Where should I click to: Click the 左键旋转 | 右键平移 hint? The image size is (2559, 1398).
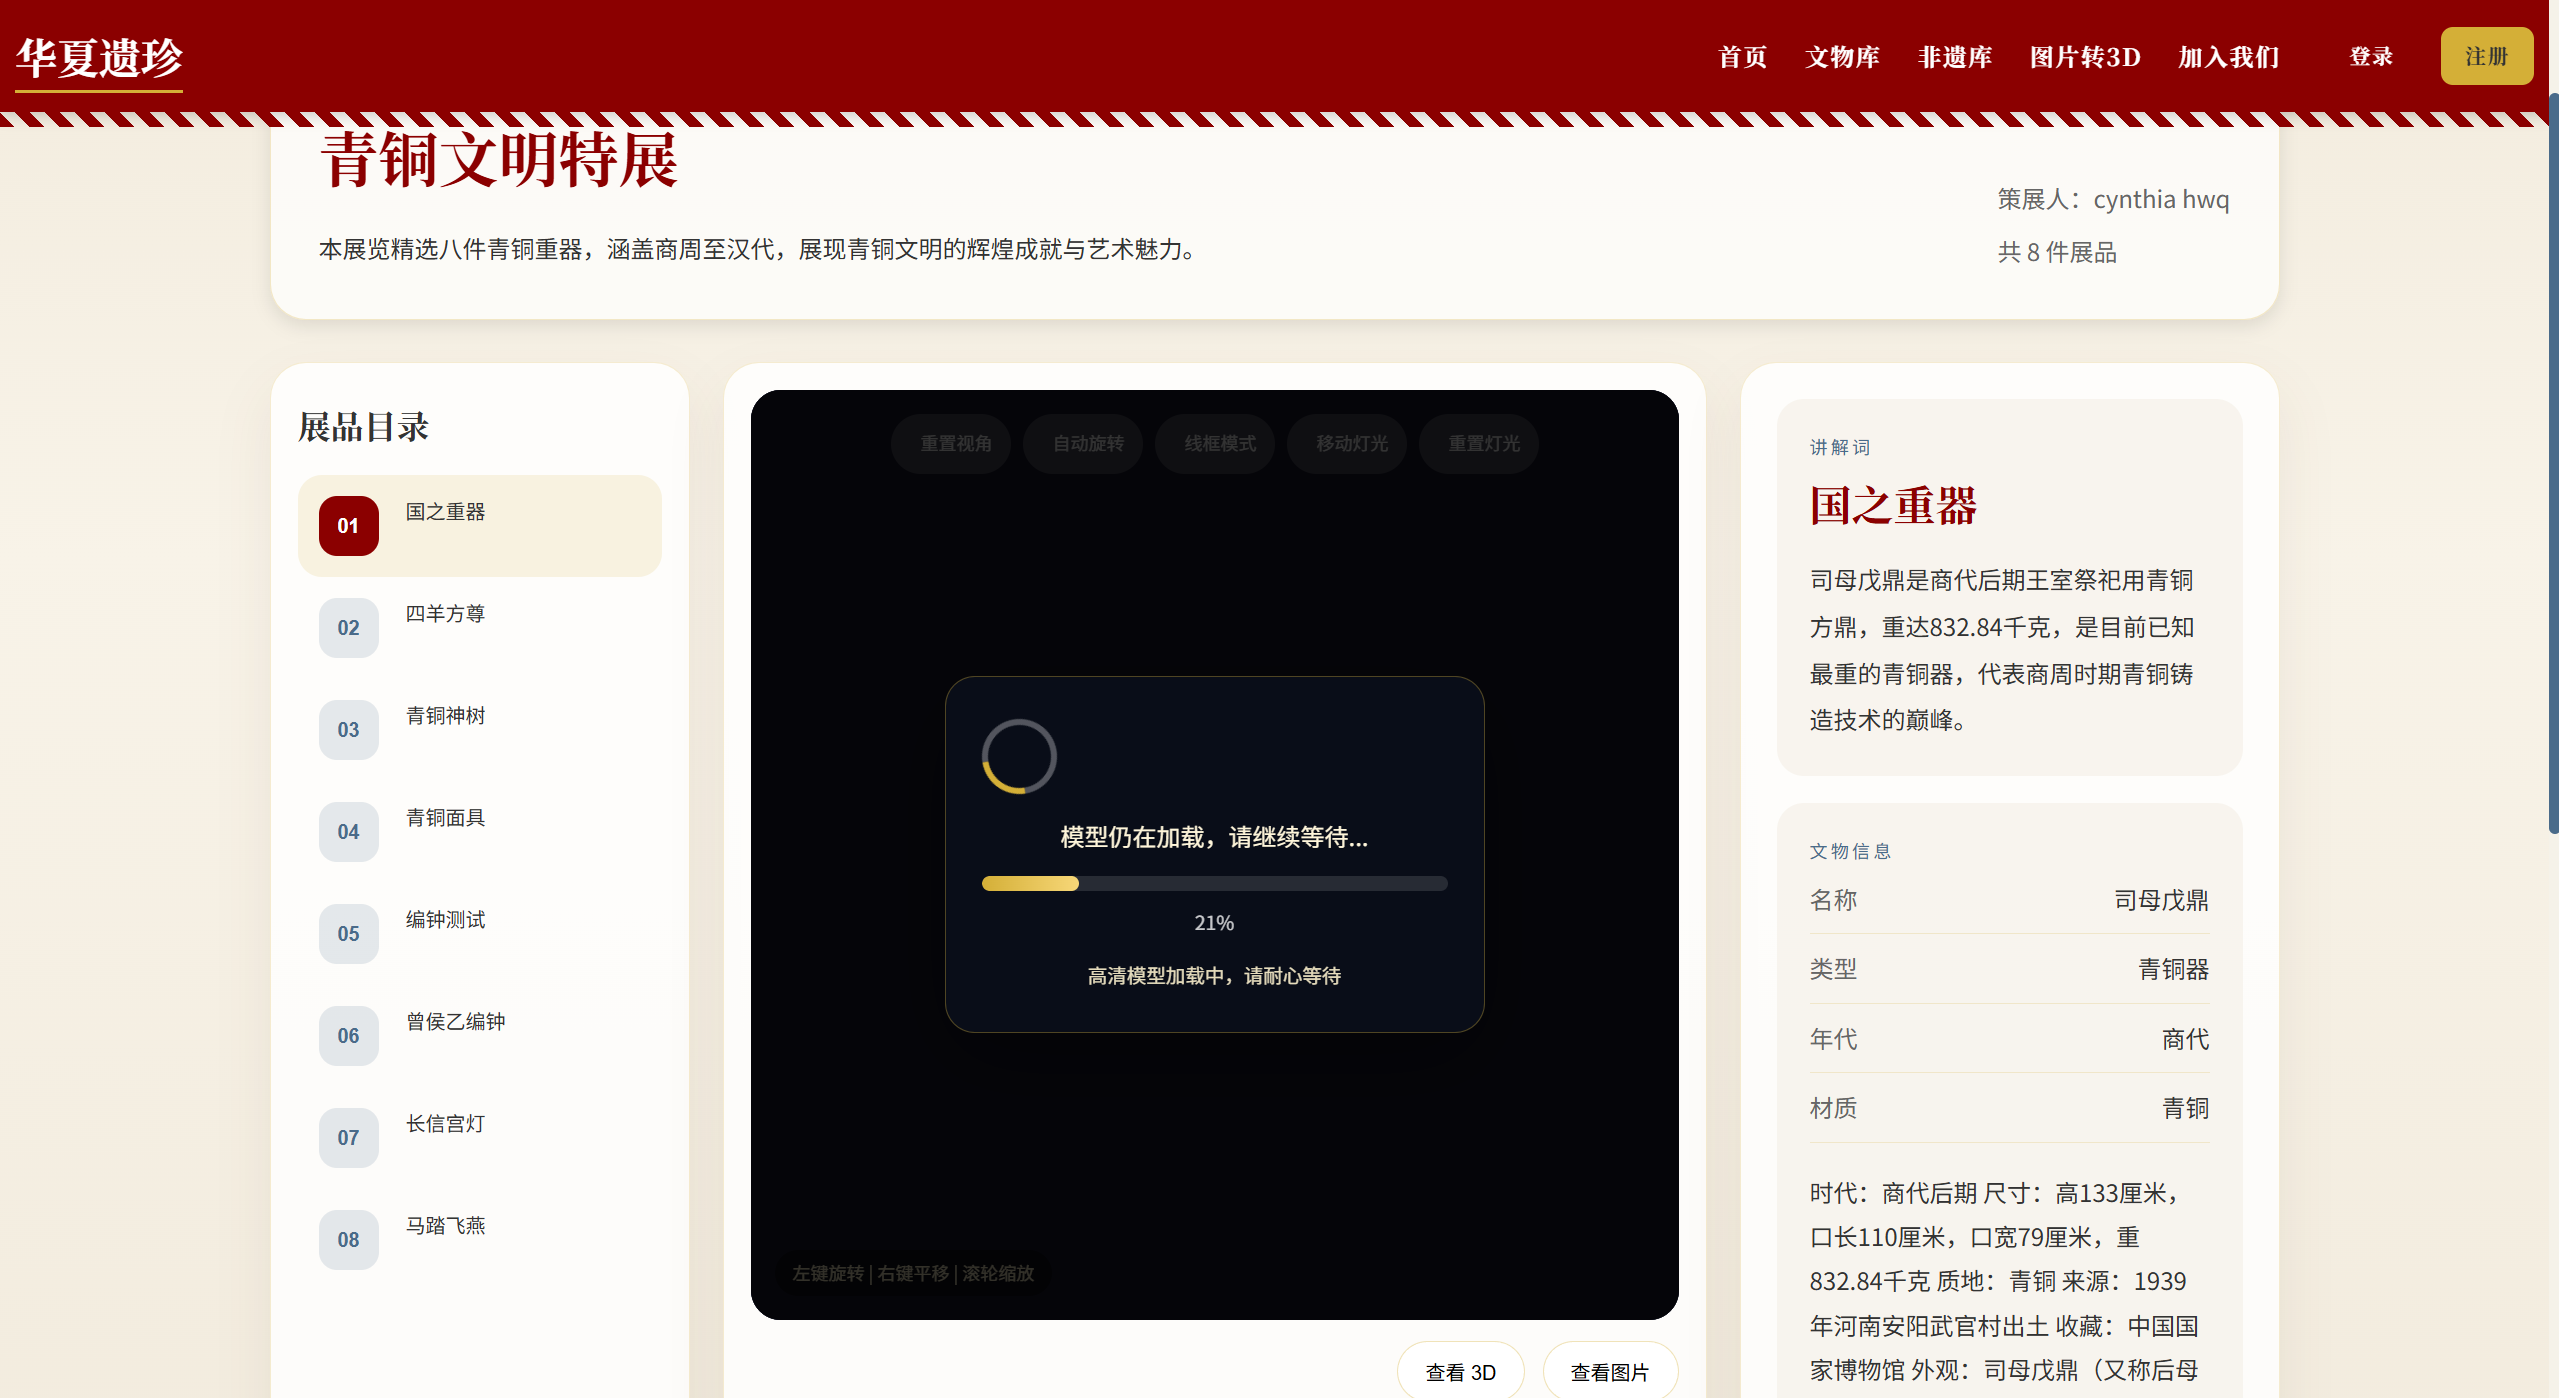(x=912, y=1273)
